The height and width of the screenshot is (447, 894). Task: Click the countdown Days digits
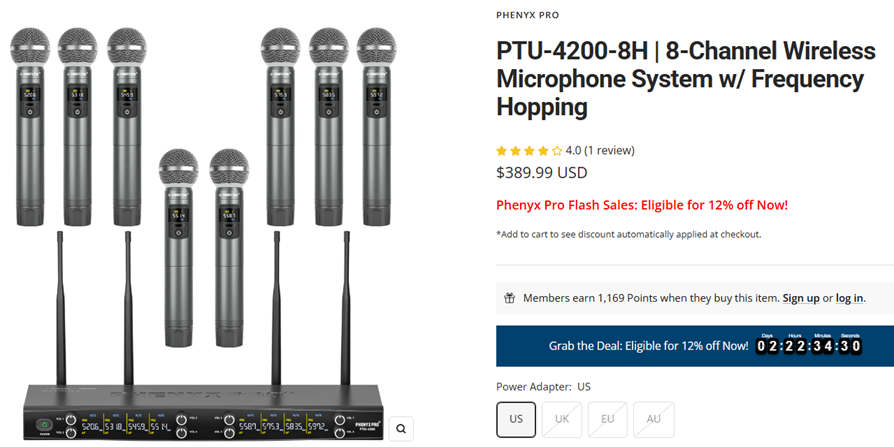click(767, 347)
